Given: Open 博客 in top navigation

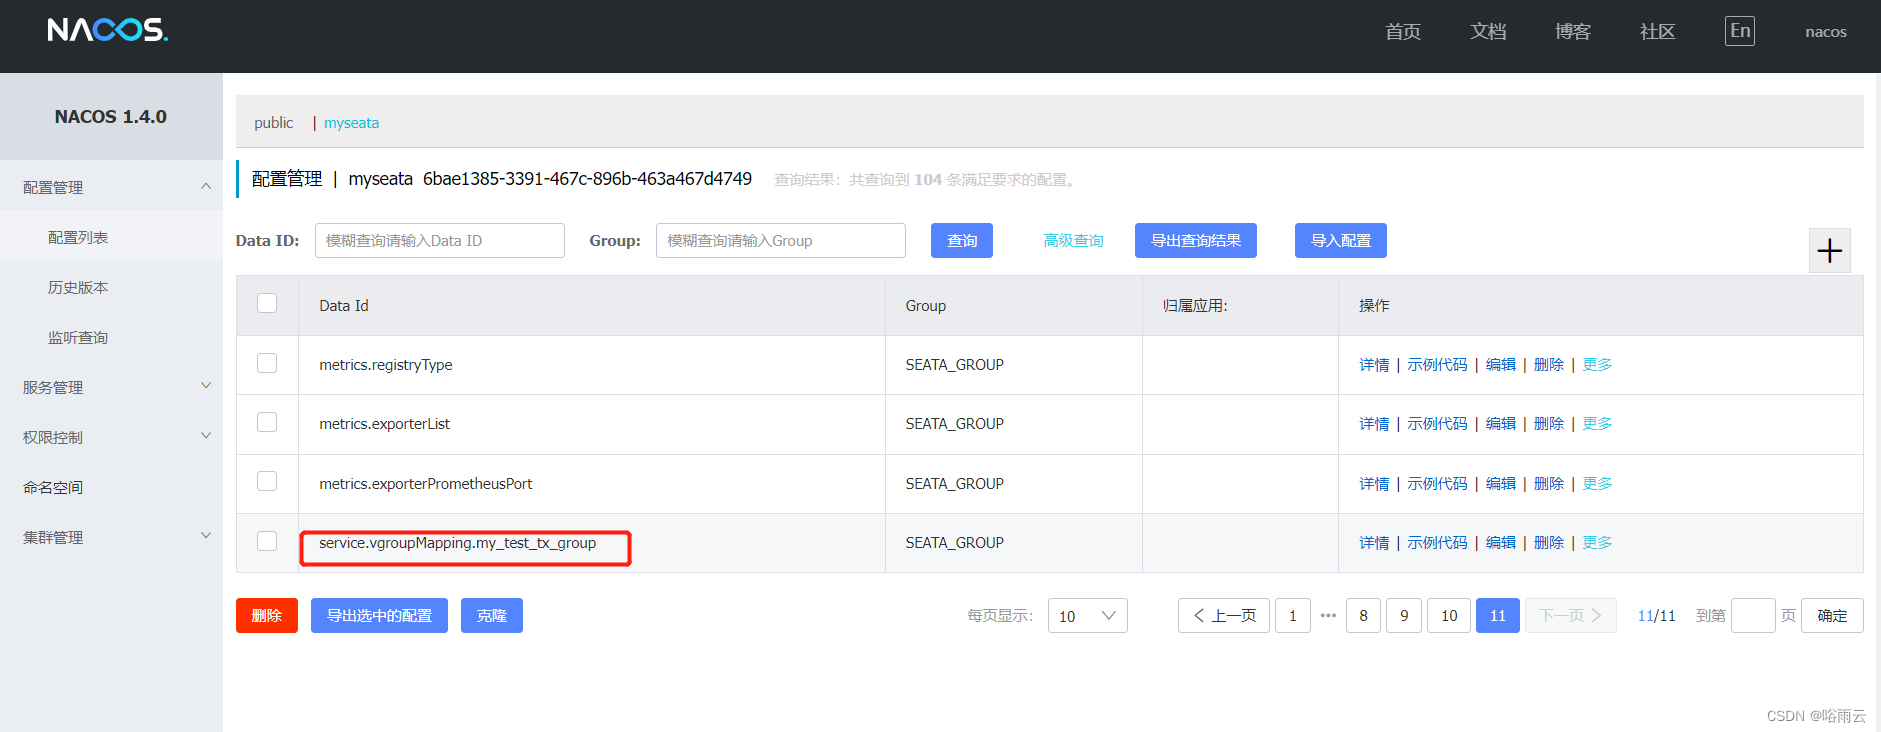Looking at the screenshot, I should tap(1572, 32).
